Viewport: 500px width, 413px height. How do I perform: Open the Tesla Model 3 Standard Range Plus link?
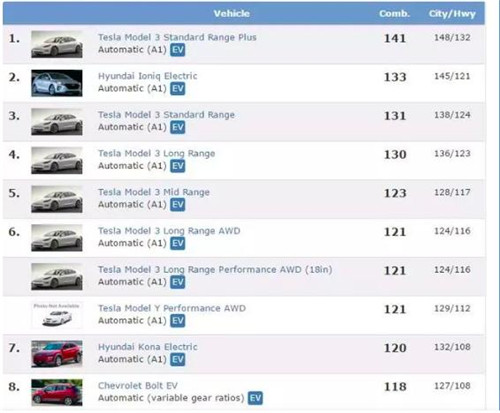pyautogui.click(x=177, y=37)
